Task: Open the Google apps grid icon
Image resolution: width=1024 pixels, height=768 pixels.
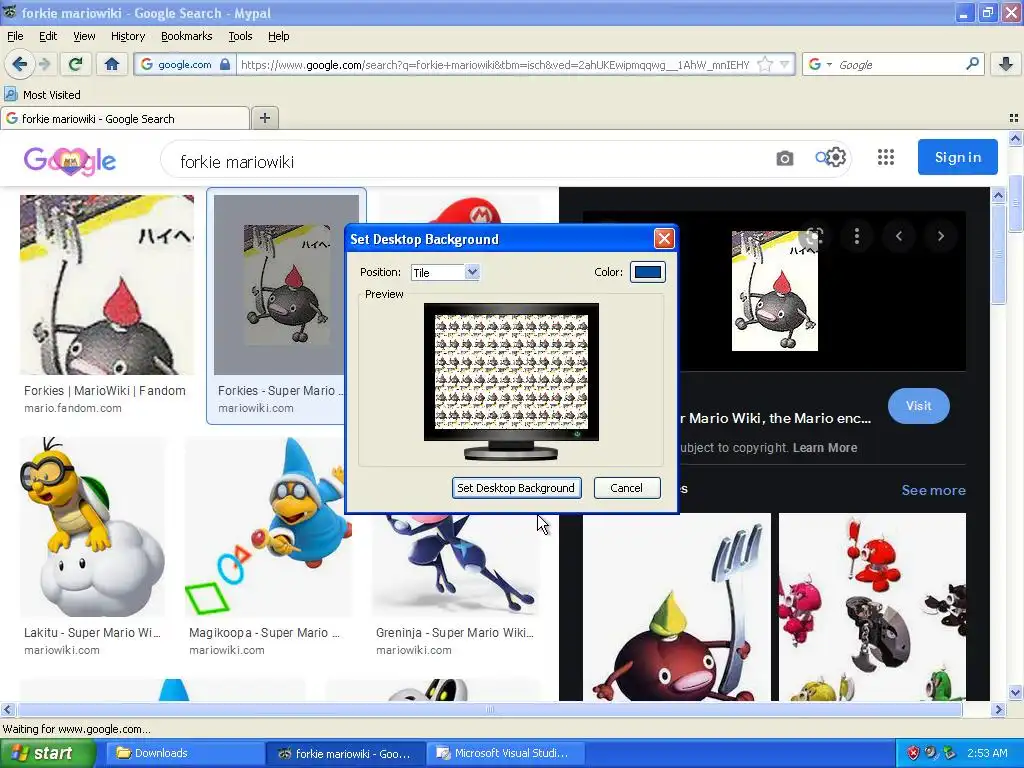Action: click(886, 157)
